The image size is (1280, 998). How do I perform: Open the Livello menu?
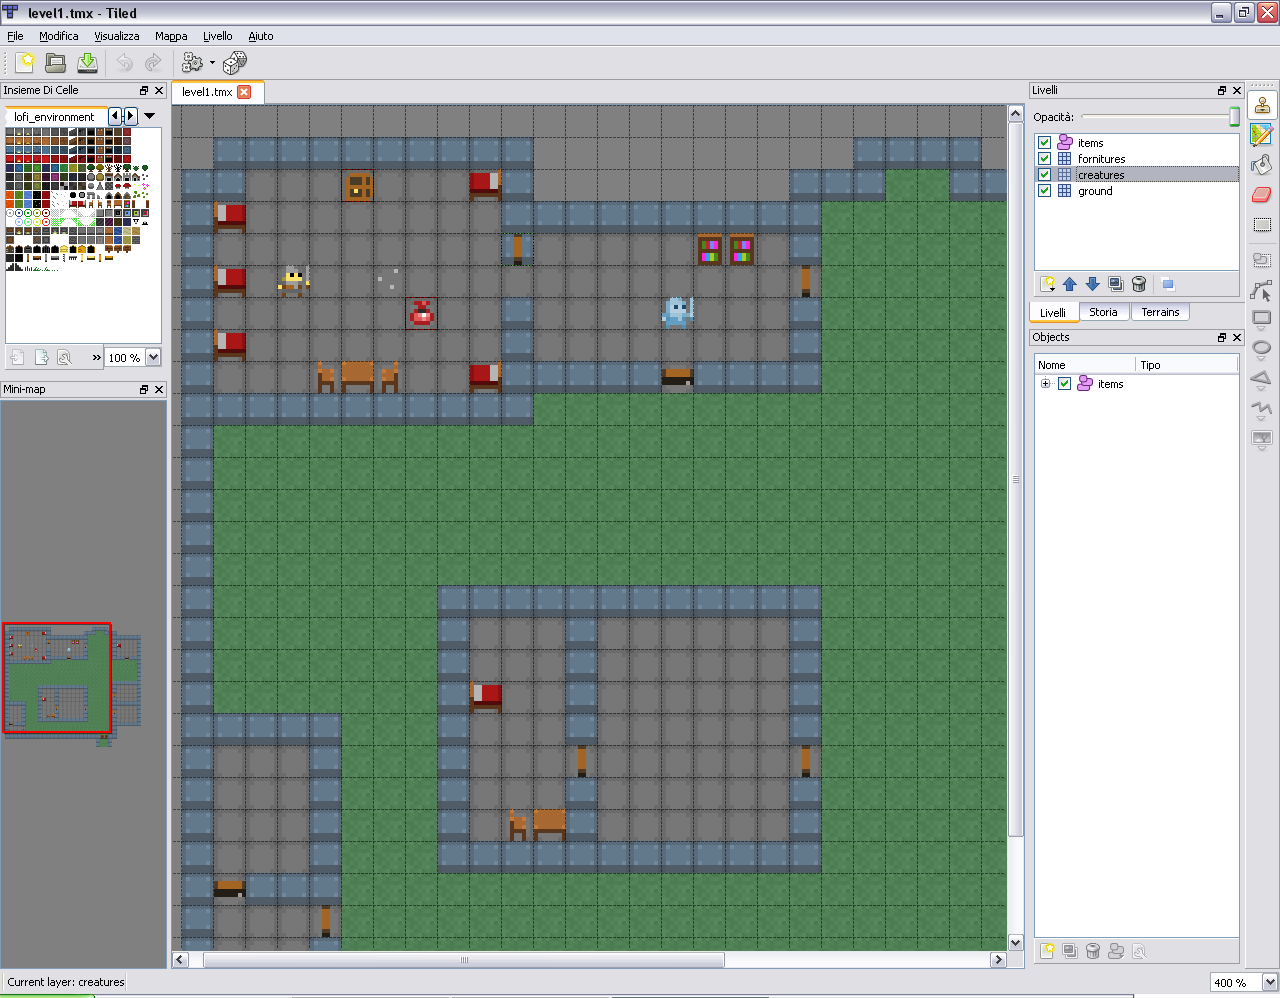[x=218, y=36]
